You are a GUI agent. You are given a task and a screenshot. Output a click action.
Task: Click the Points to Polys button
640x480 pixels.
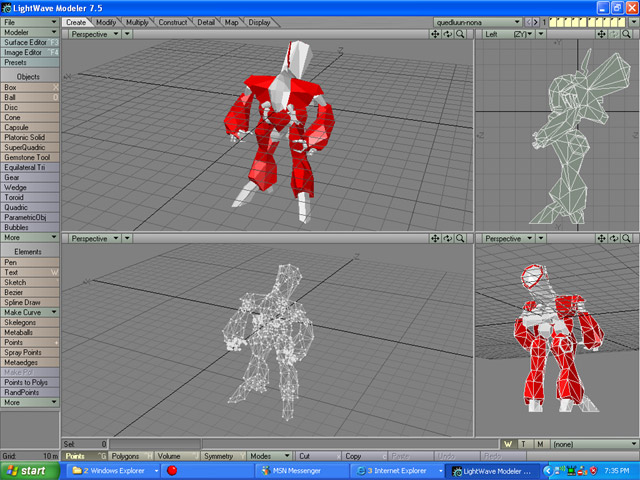[x=30, y=382]
